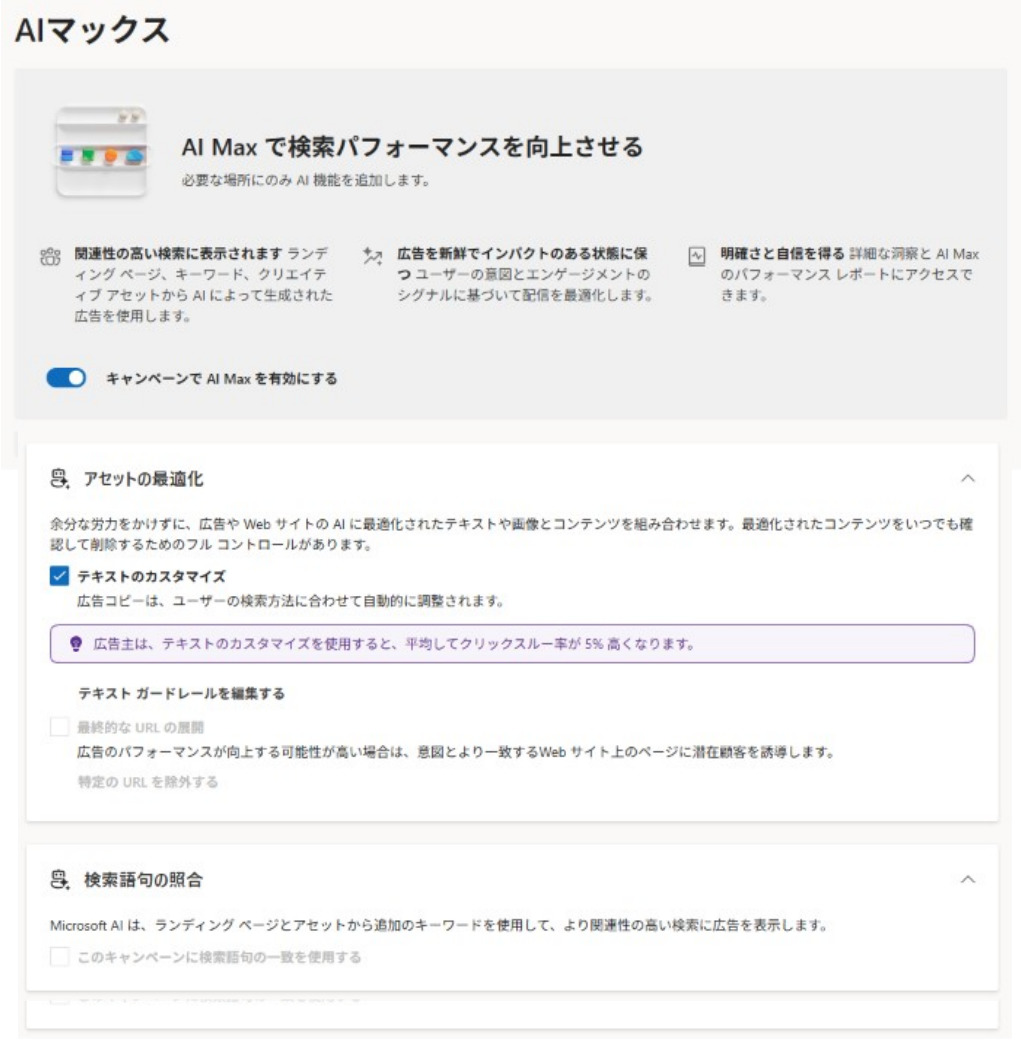1021x1047 pixels.
Task: Collapse the アセットの最適化 section chevron
Action: point(968,478)
